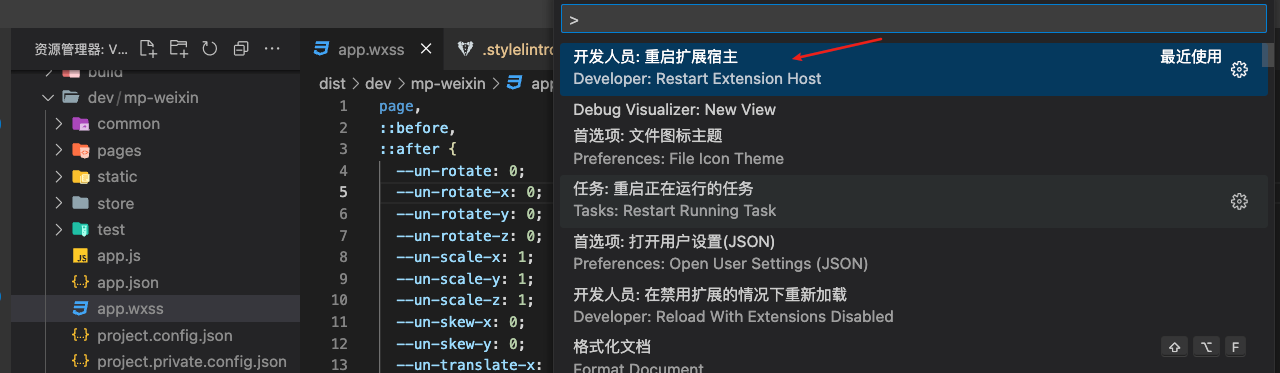Click the '::after {' selector line
This screenshot has height=373, width=1280.
tap(417, 149)
